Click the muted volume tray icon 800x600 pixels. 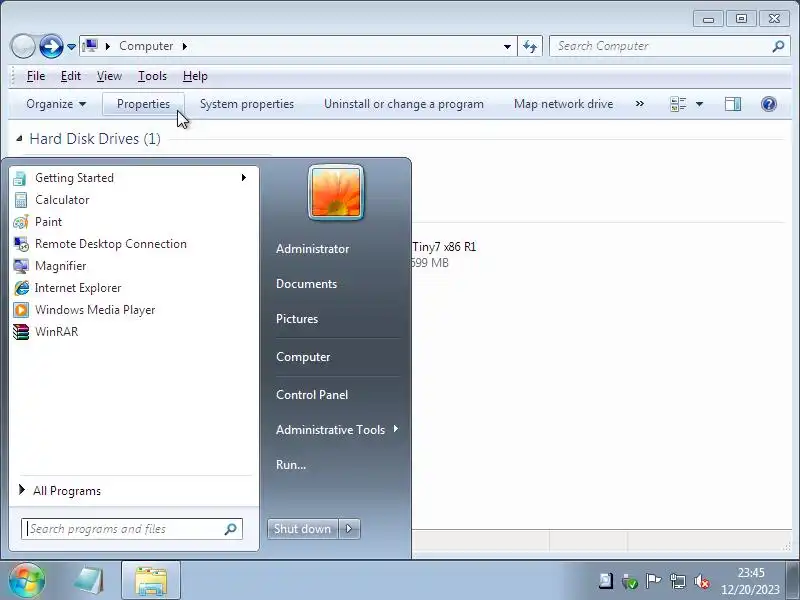(702, 581)
